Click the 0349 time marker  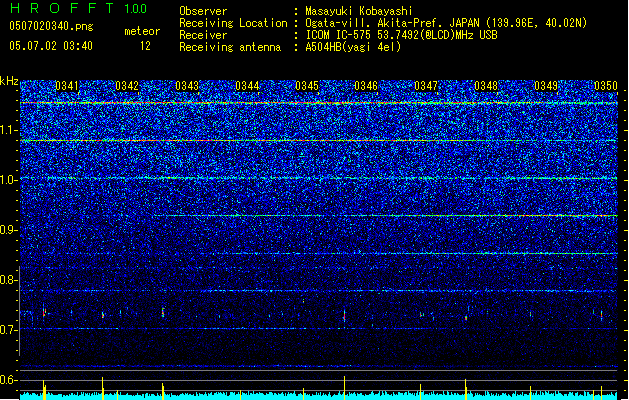coord(546,86)
